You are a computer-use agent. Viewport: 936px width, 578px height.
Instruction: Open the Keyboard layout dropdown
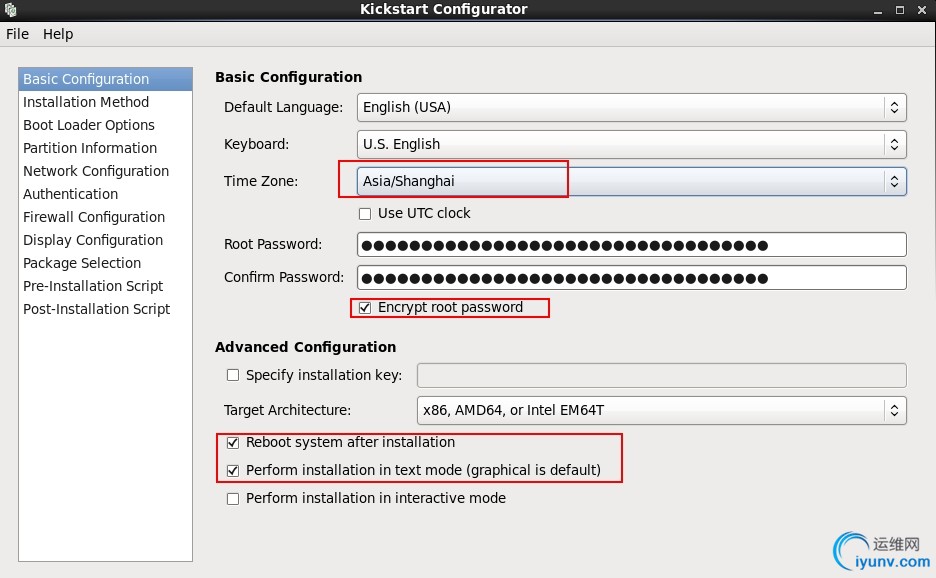(631, 144)
